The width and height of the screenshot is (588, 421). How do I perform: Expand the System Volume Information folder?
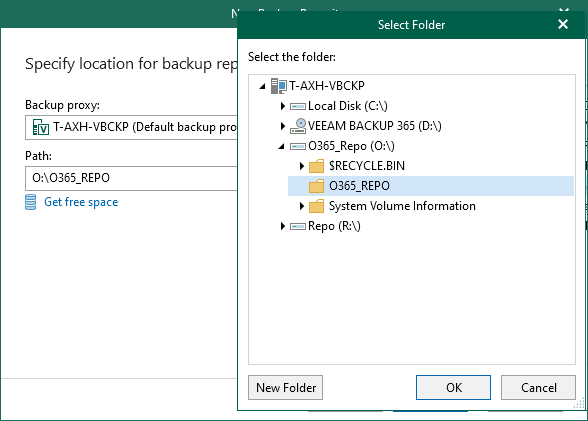coord(302,206)
